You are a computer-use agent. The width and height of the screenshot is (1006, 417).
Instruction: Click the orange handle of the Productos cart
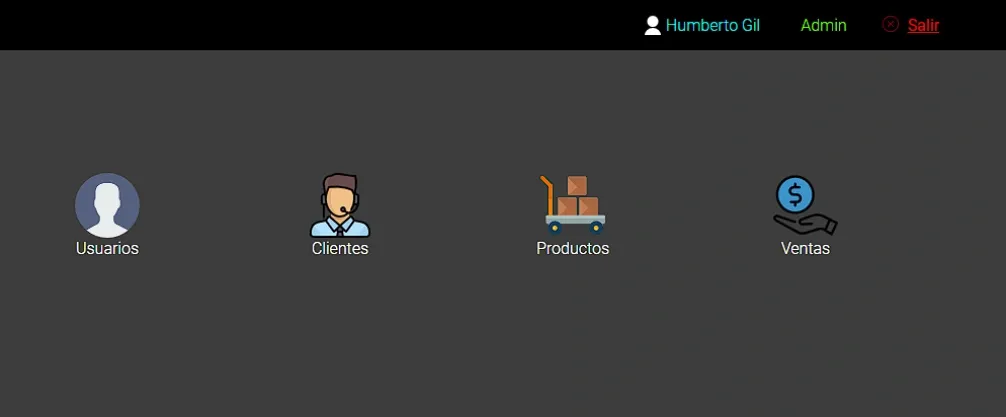coord(547,188)
